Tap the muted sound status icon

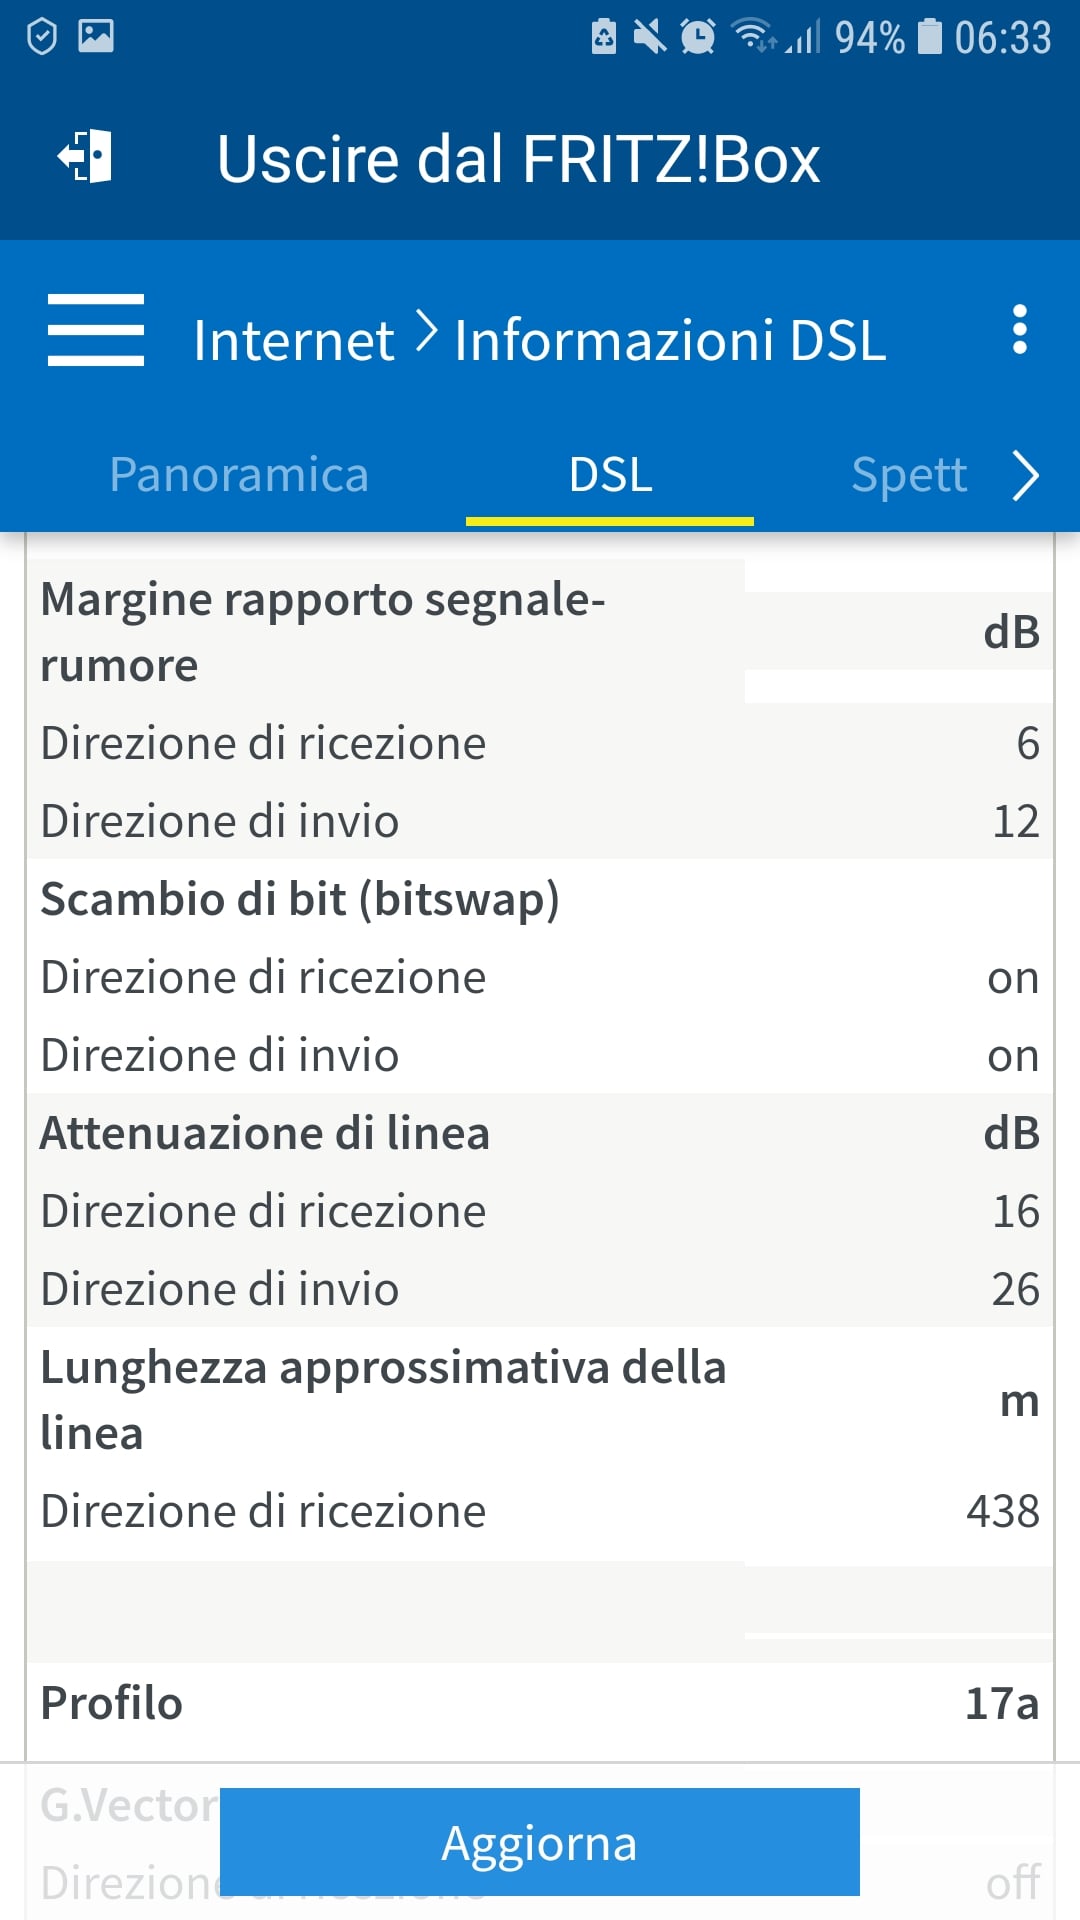[x=650, y=37]
